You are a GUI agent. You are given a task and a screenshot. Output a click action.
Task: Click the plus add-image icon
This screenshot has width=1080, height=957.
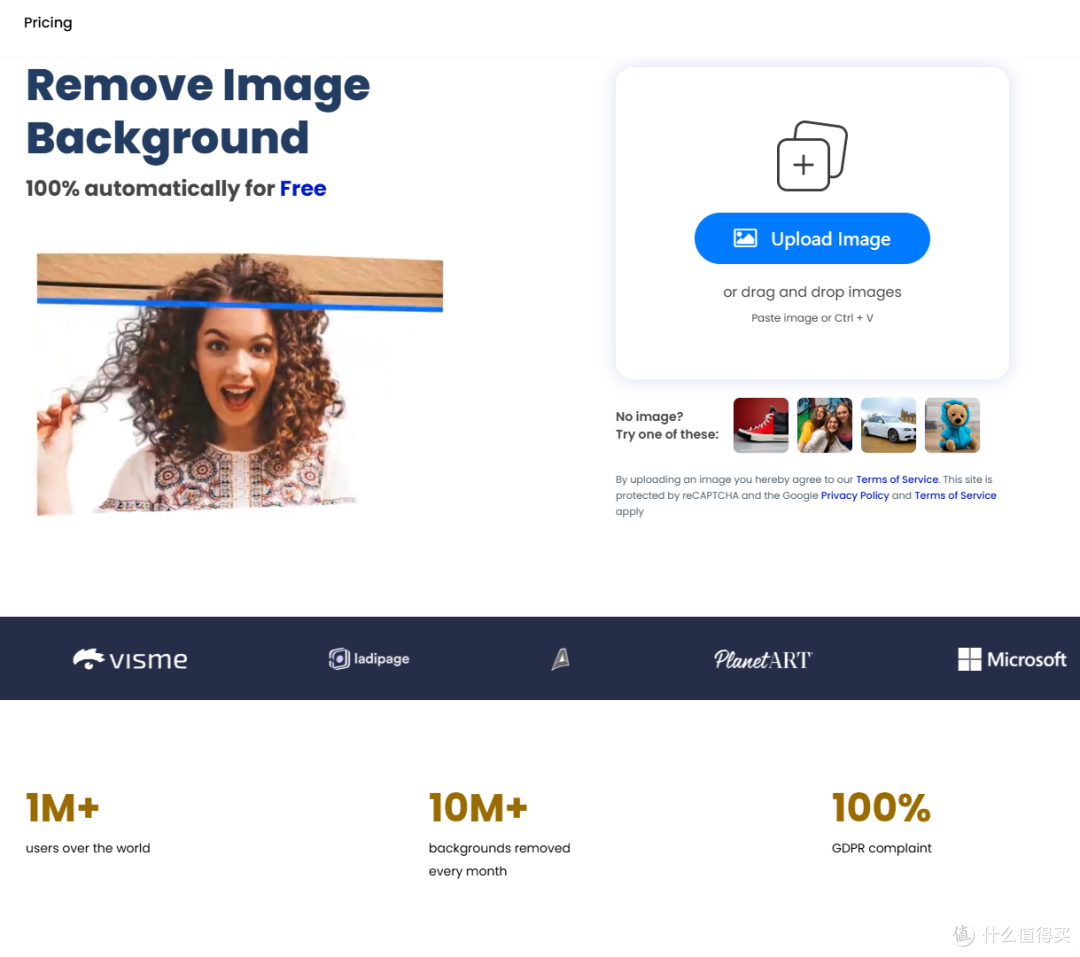pos(812,156)
